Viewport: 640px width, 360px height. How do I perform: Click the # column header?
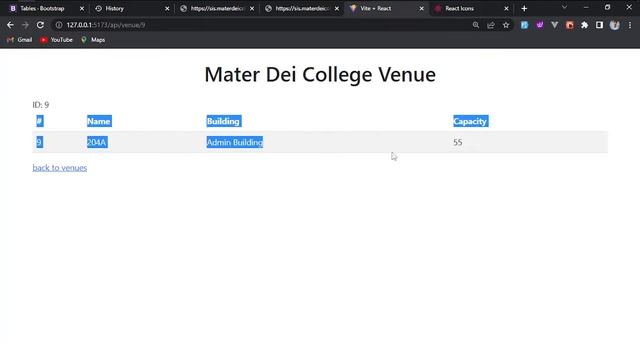[x=40, y=121]
